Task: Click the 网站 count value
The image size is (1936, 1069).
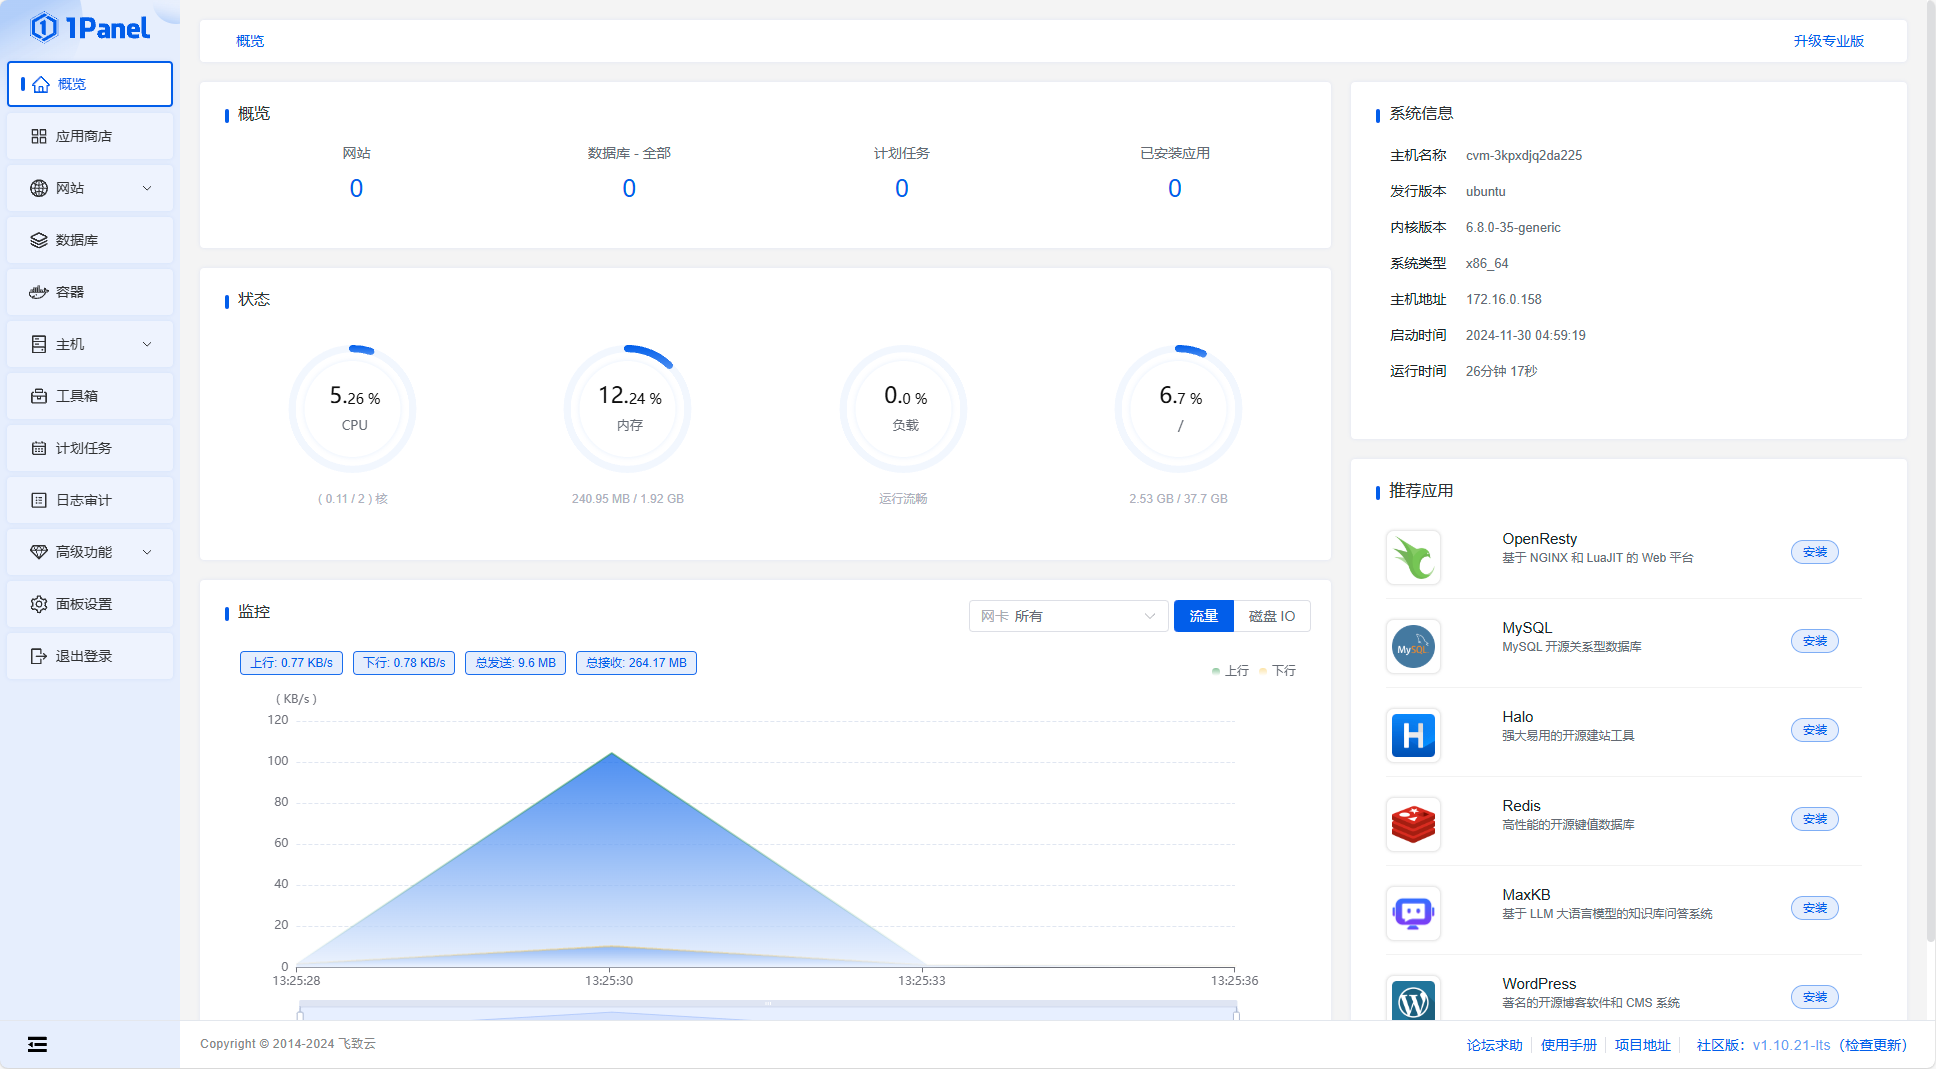Action: 356,188
